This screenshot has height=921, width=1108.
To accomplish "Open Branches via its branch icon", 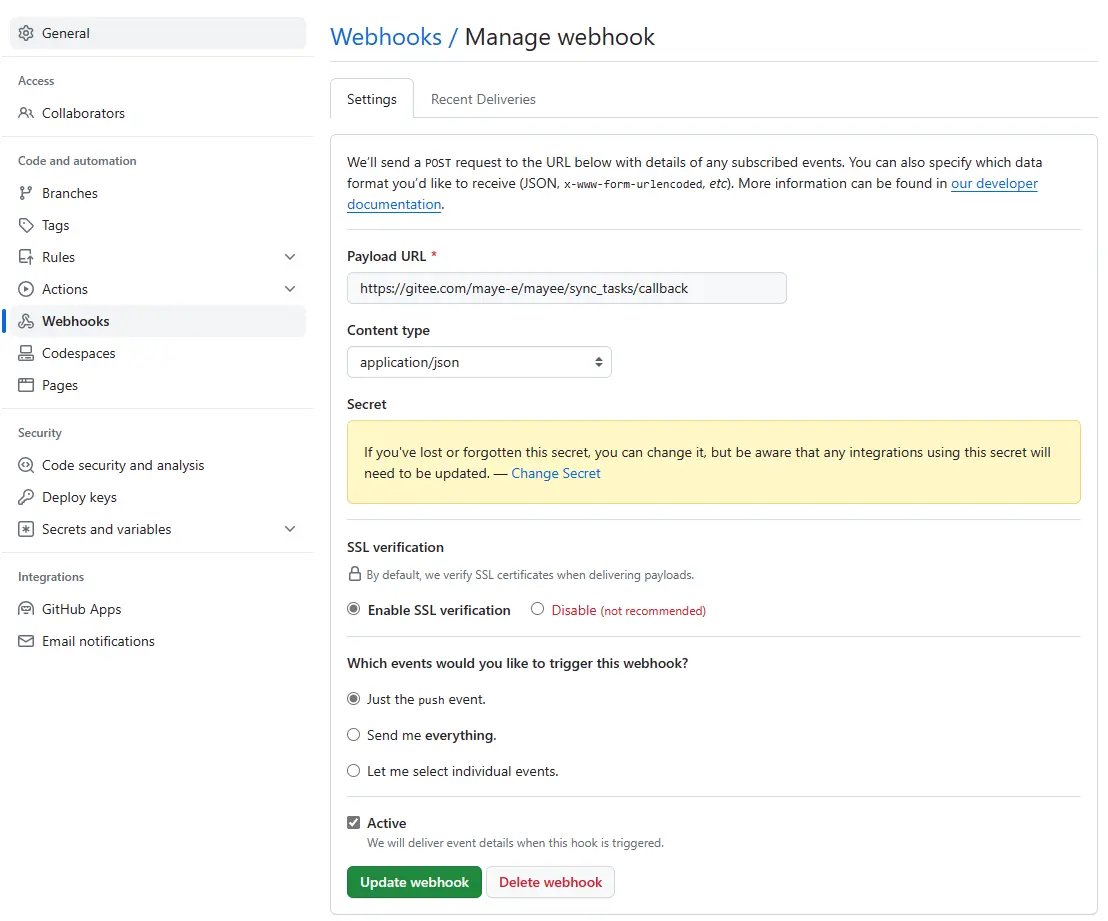I will pyautogui.click(x=26, y=193).
